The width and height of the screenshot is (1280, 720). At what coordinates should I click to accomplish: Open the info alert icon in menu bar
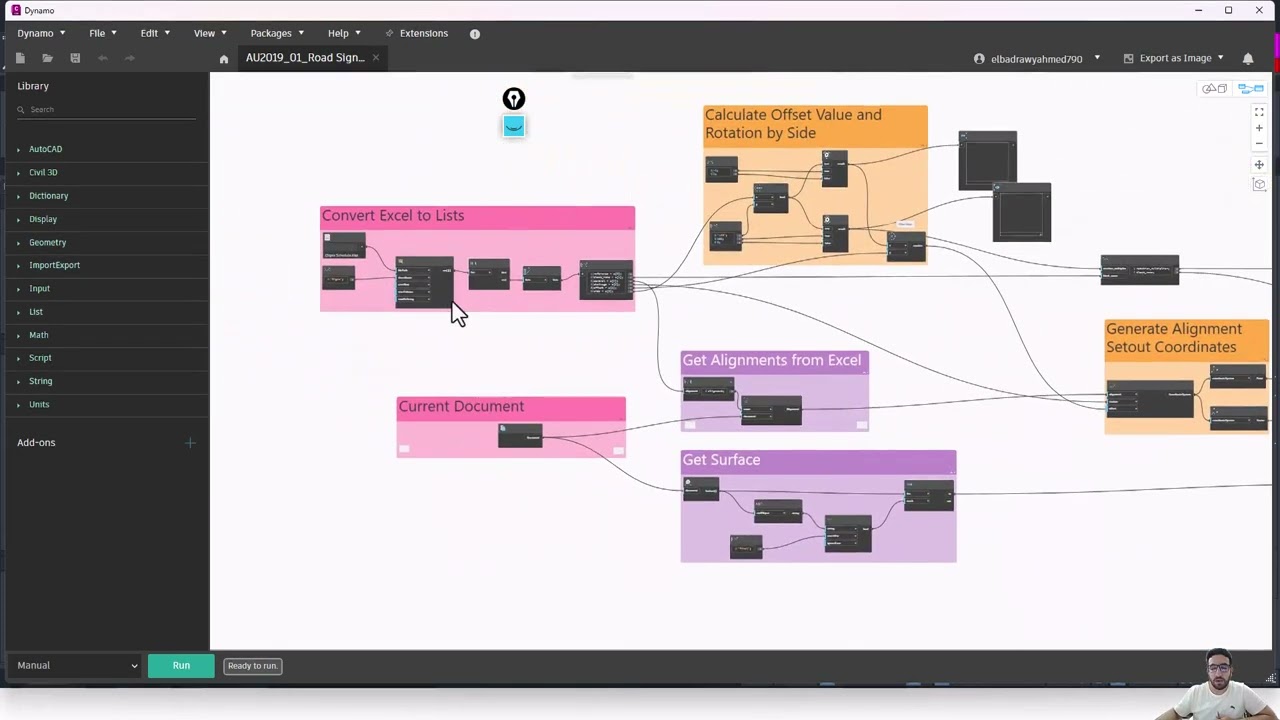click(x=475, y=33)
